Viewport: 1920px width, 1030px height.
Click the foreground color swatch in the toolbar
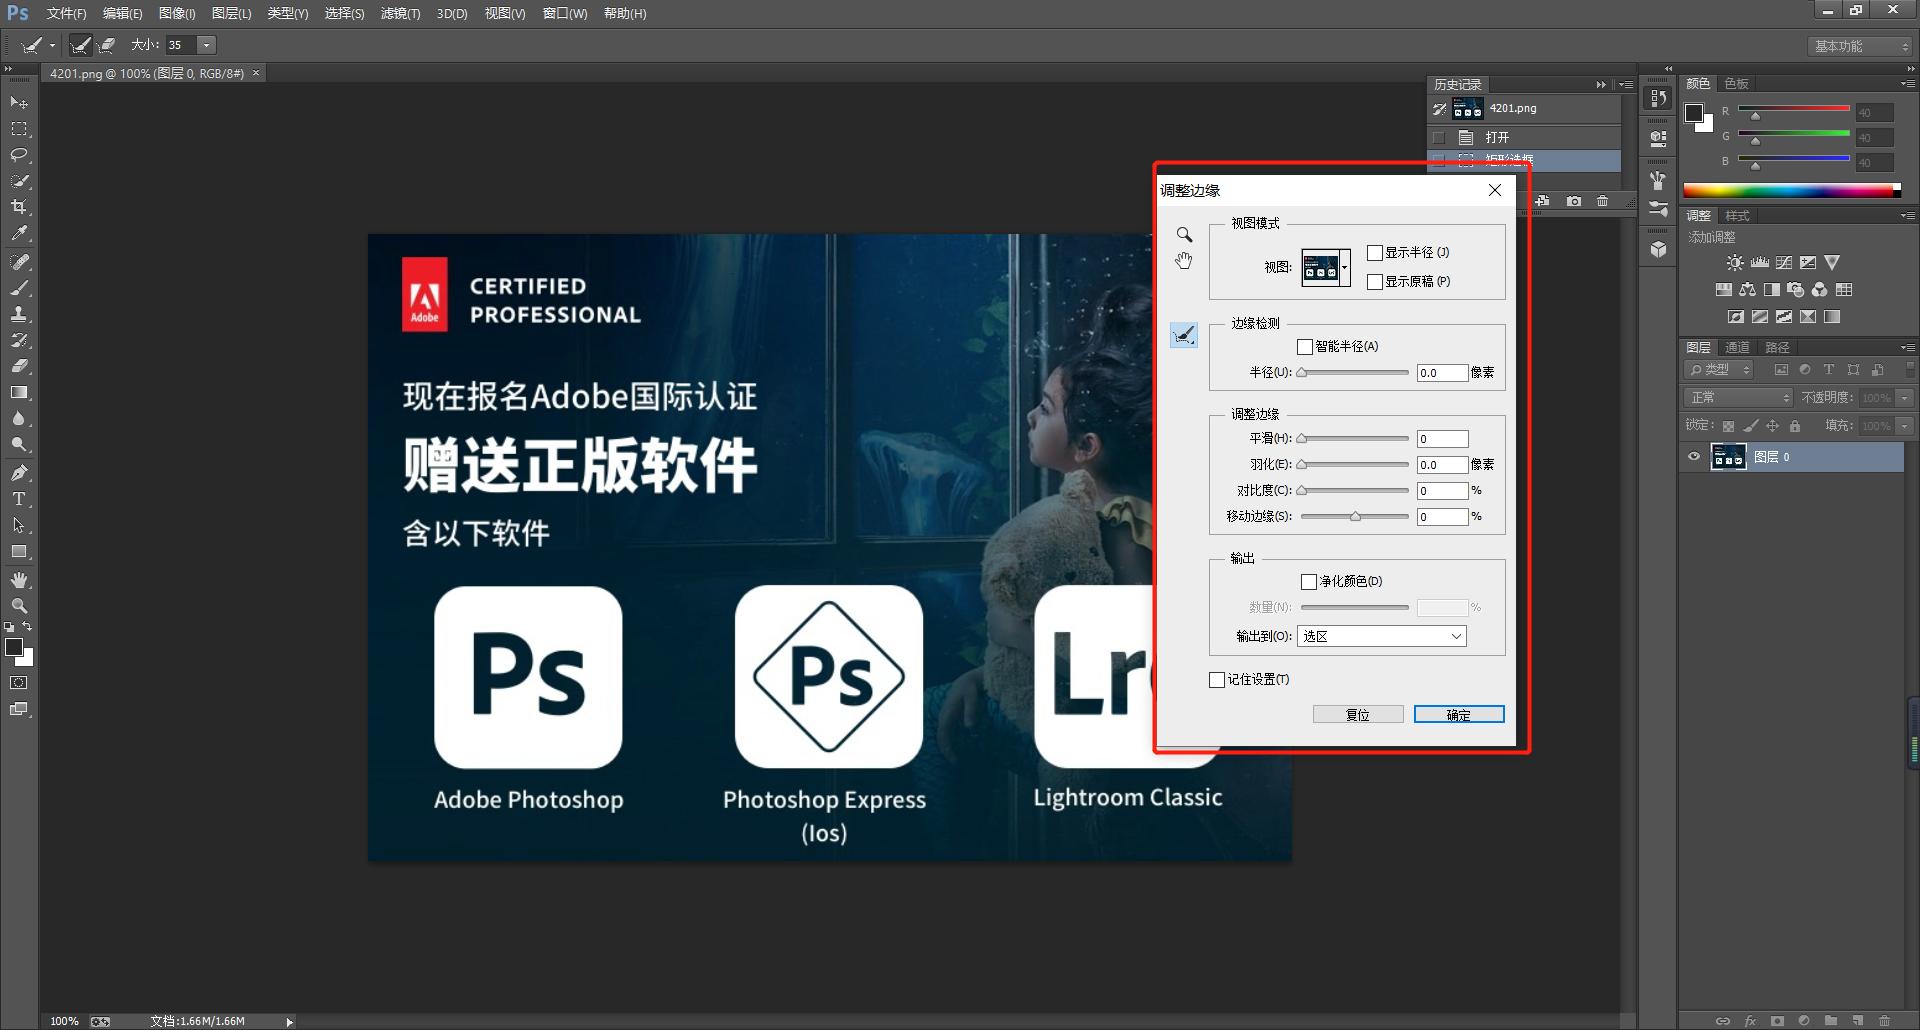coord(14,649)
